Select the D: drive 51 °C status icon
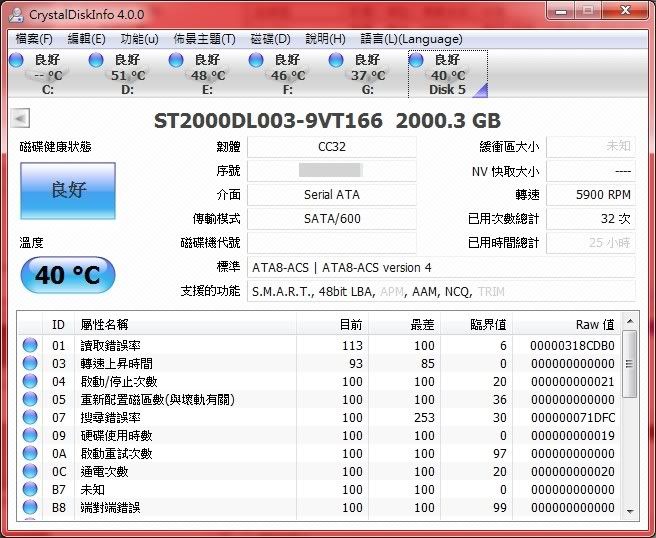 96,61
